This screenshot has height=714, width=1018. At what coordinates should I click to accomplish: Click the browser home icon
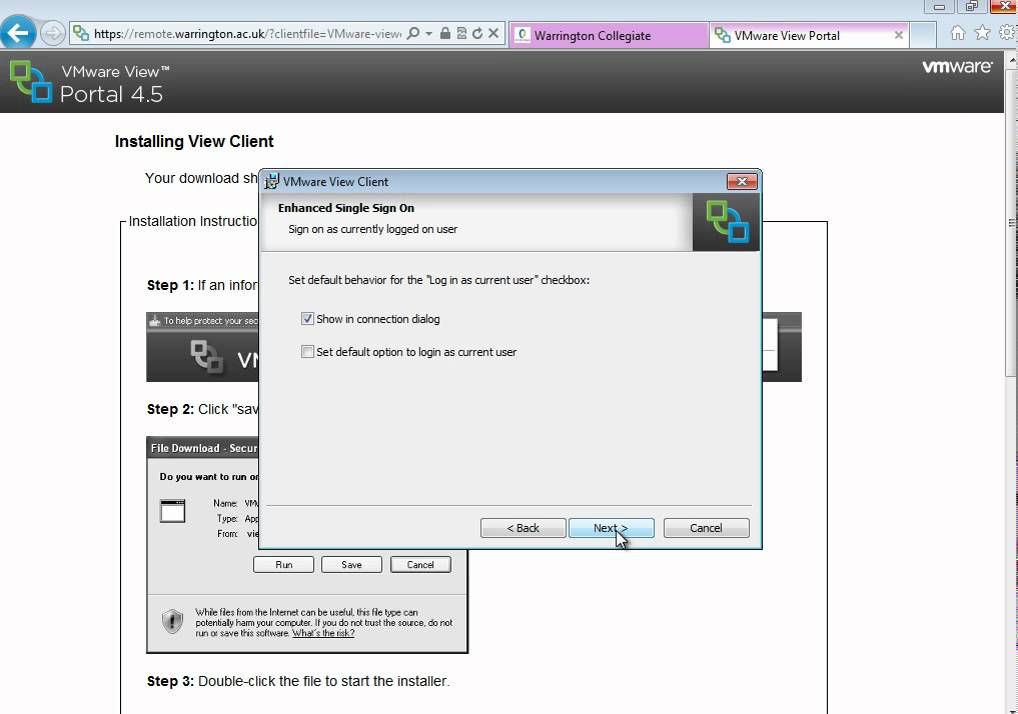click(958, 32)
